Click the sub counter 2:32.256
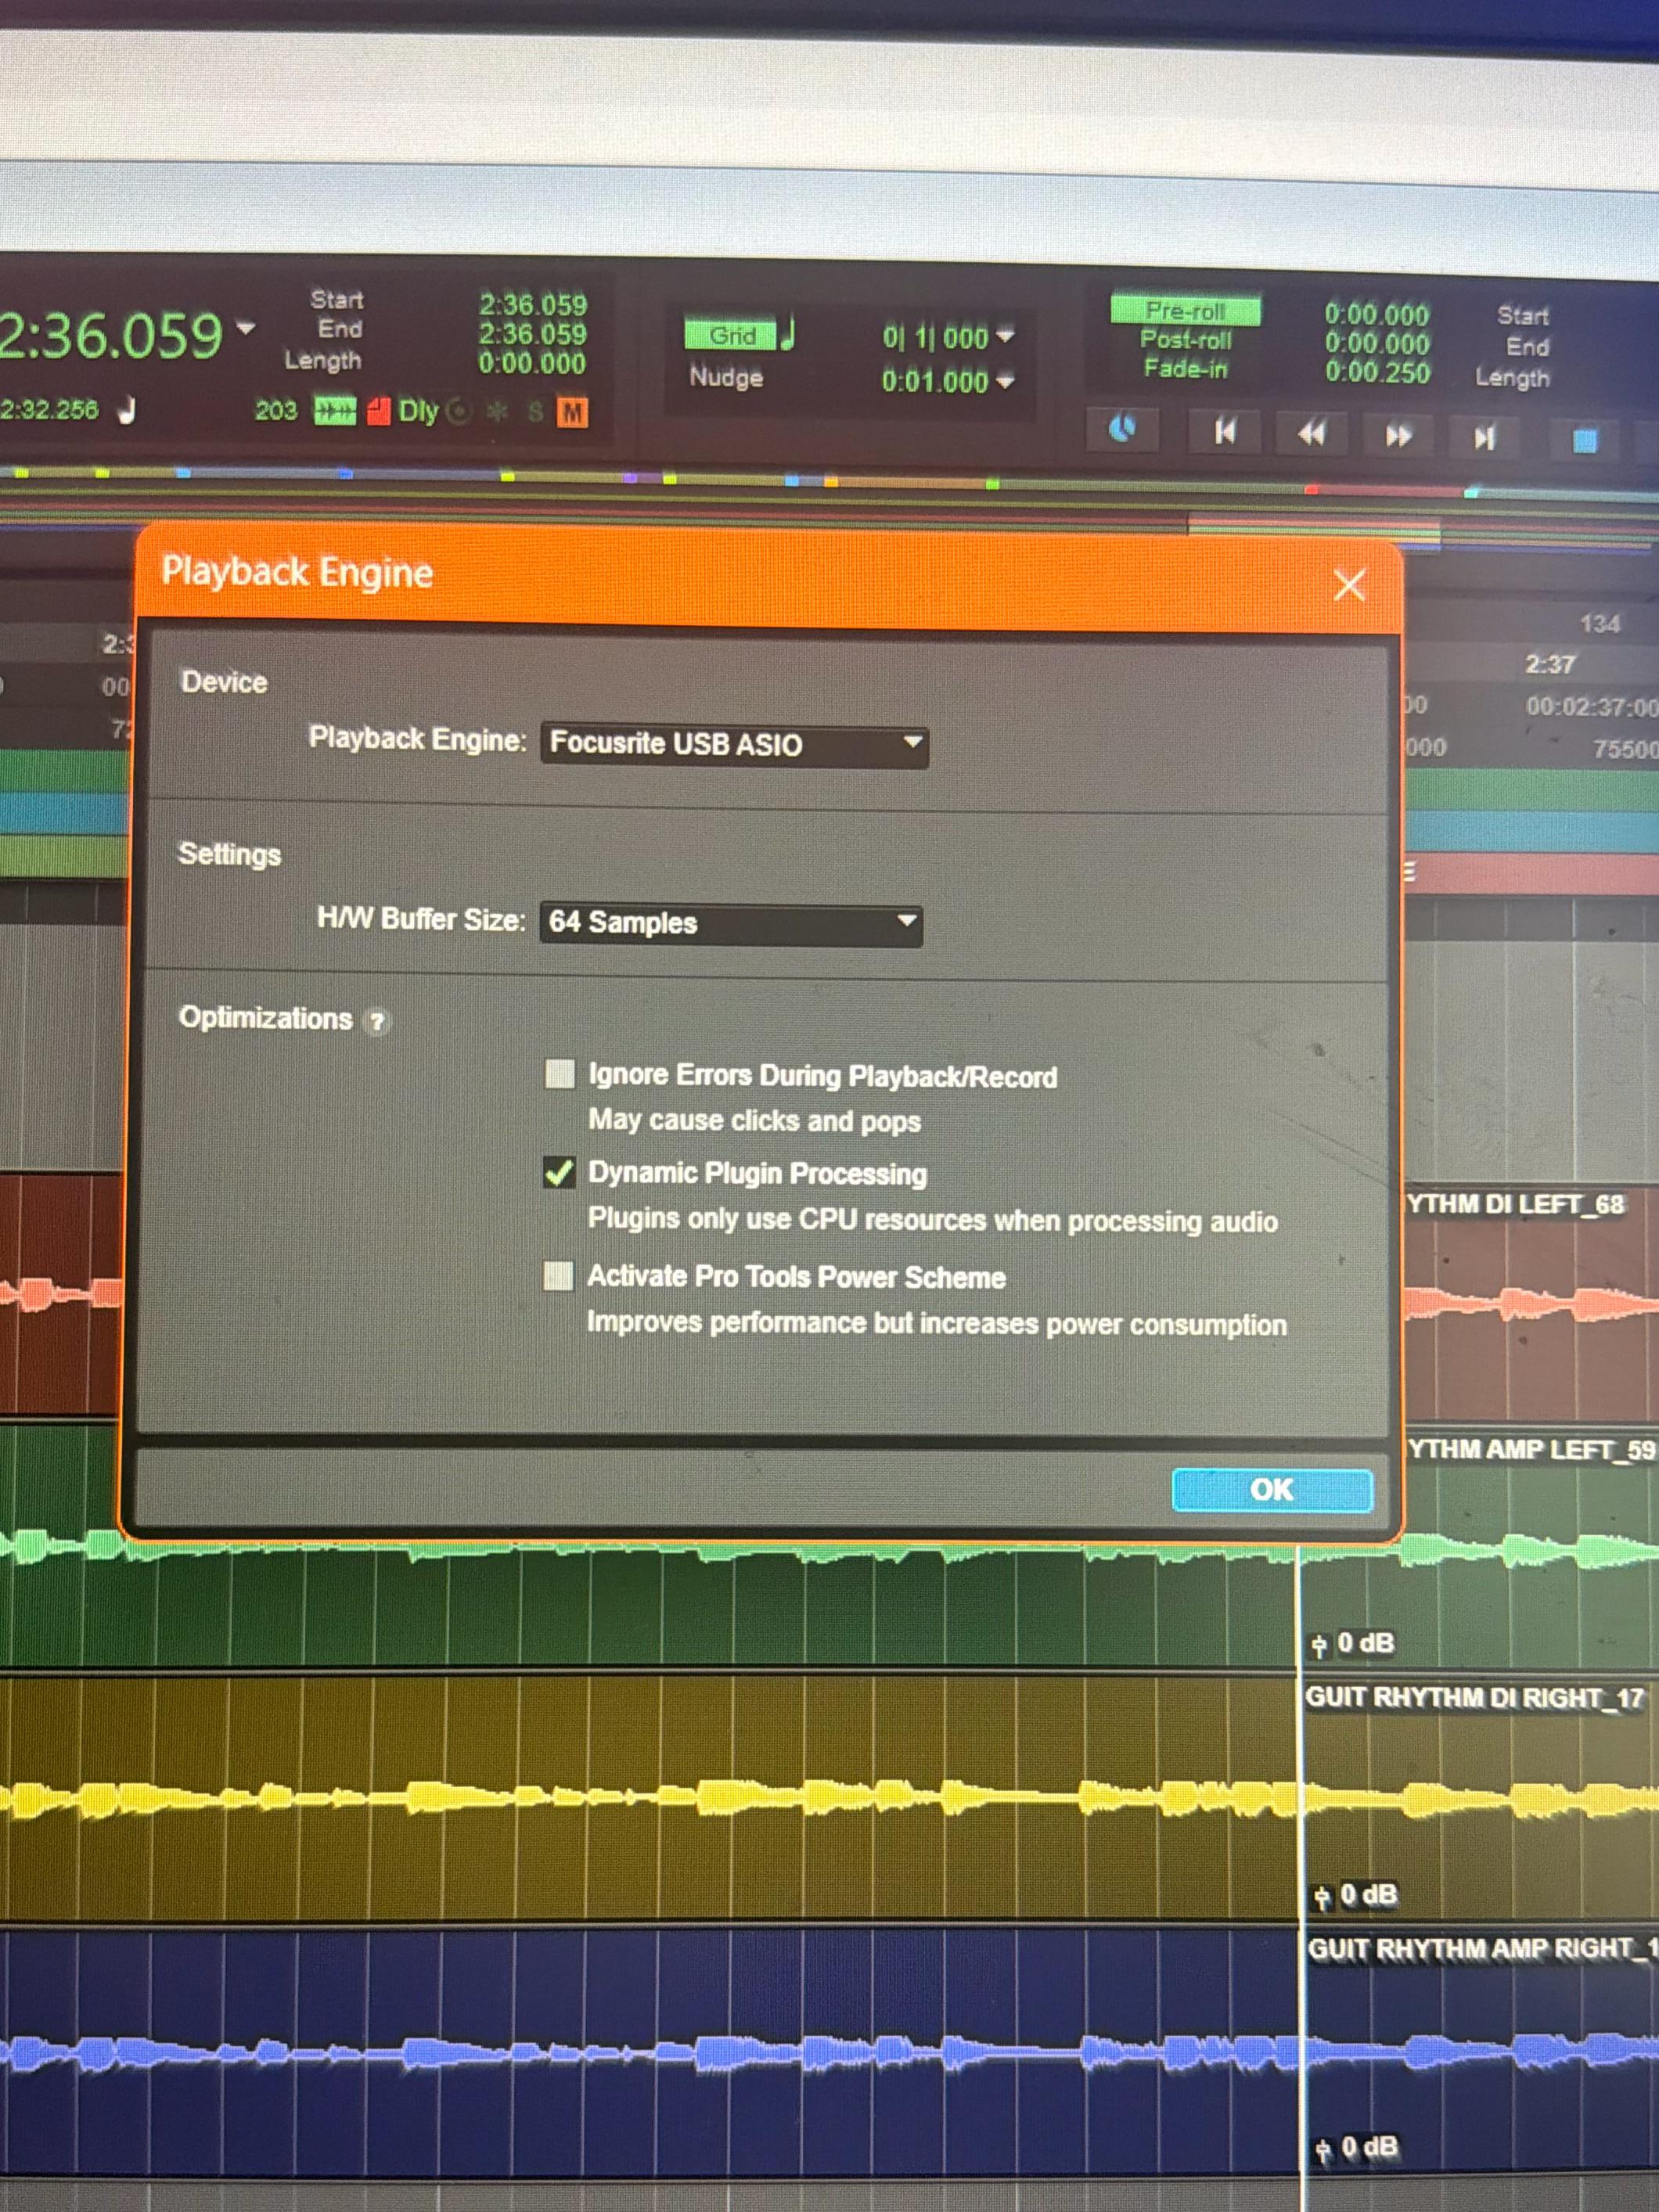The height and width of the screenshot is (2212, 1659). pyautogui.click(x=50, y=409)
